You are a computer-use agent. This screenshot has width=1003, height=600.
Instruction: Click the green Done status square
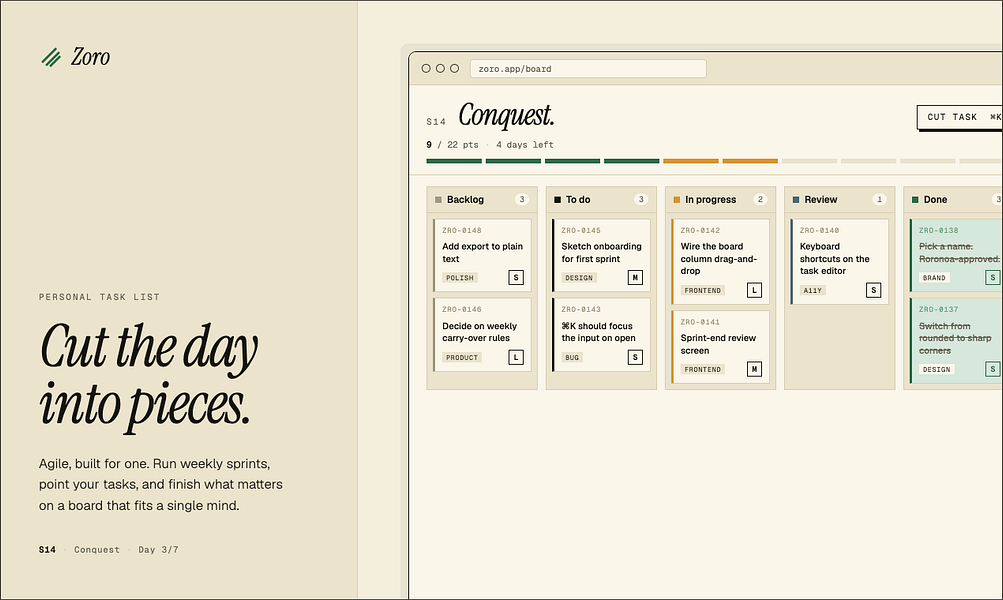click(915, 200)
